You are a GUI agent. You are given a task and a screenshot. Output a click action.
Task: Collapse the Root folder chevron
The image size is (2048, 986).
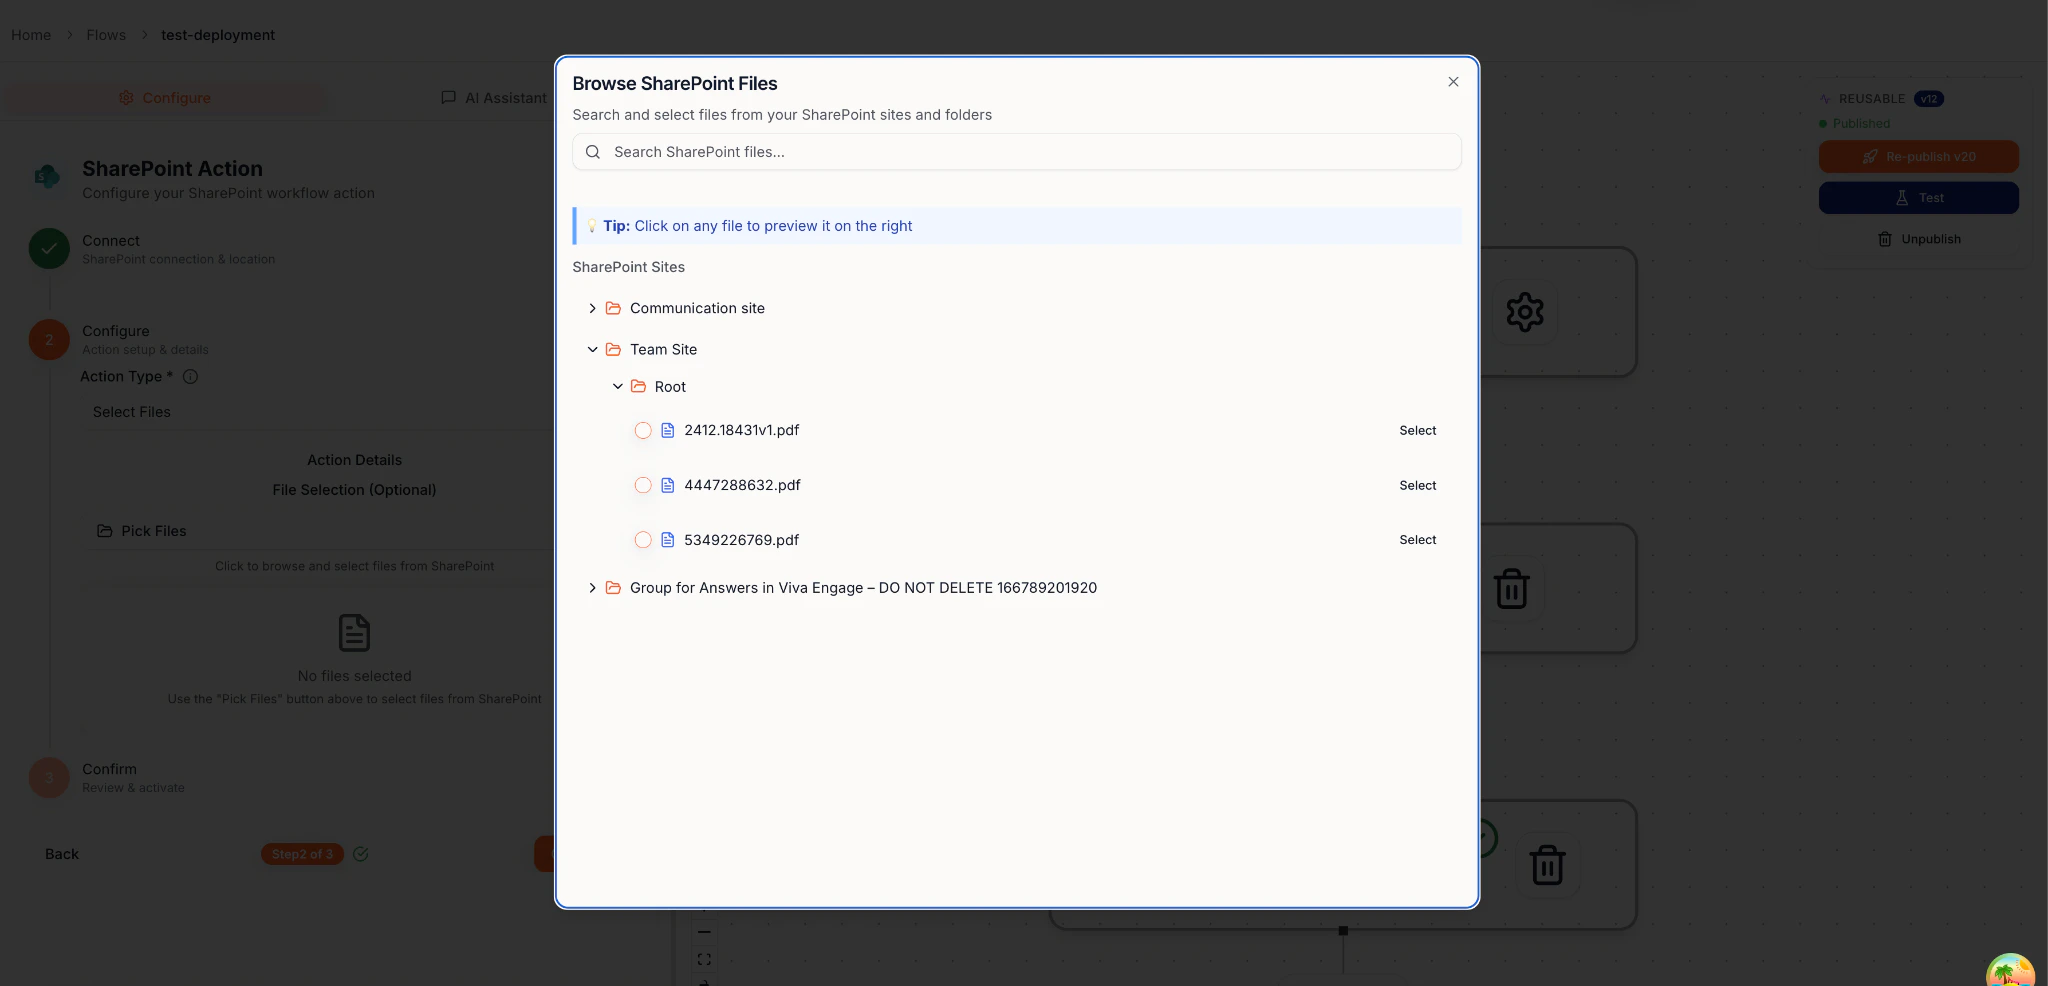tap(617, 386)
